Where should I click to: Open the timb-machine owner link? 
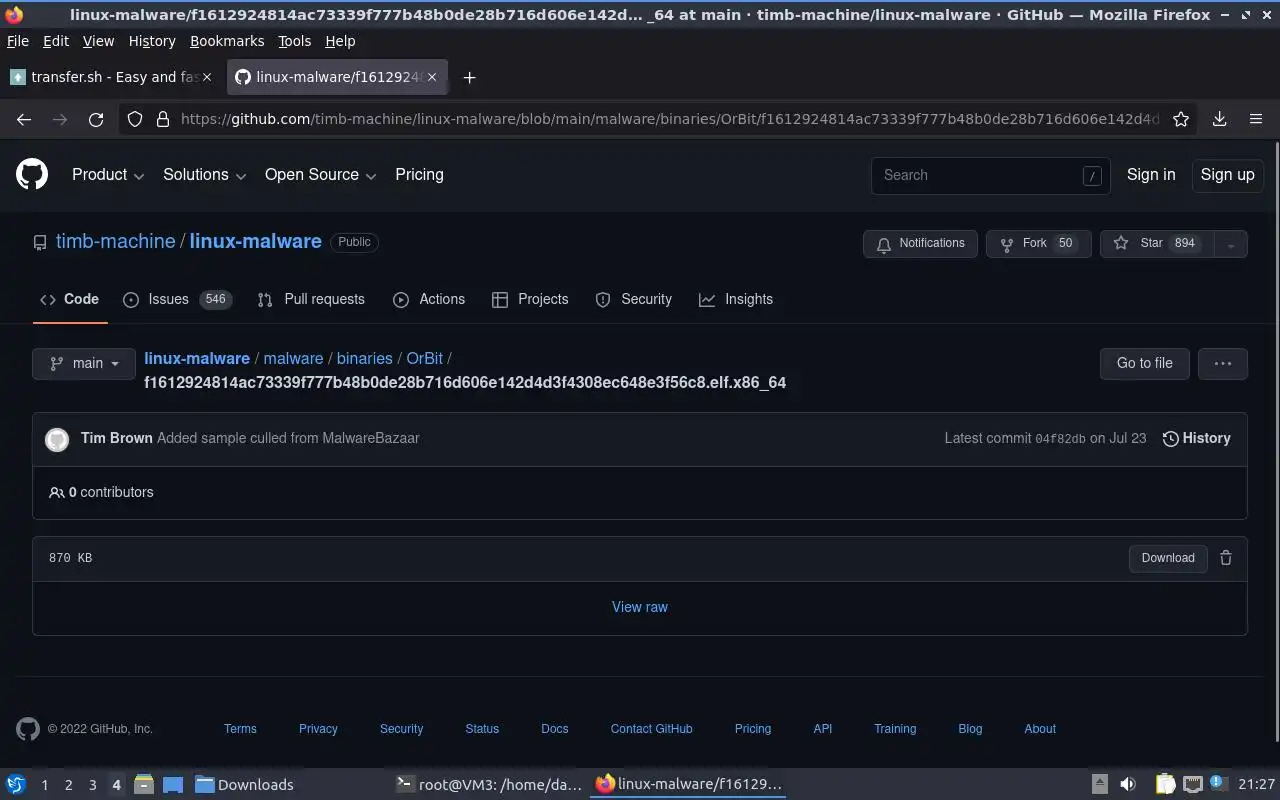[x=115, y=241]
